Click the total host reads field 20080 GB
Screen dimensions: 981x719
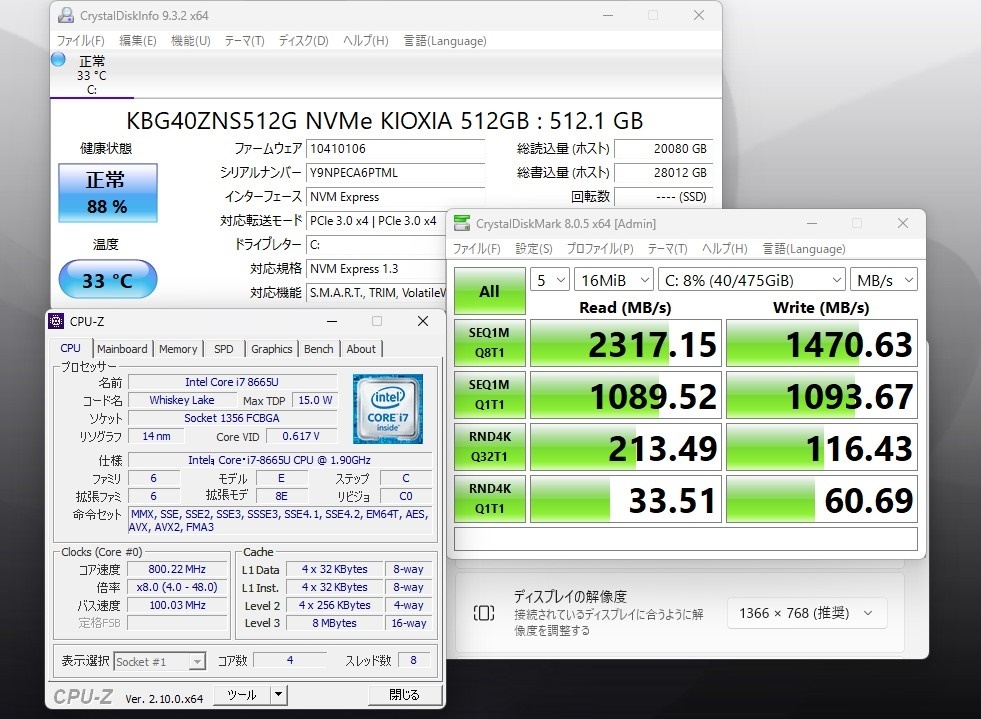tap(664, 149)
